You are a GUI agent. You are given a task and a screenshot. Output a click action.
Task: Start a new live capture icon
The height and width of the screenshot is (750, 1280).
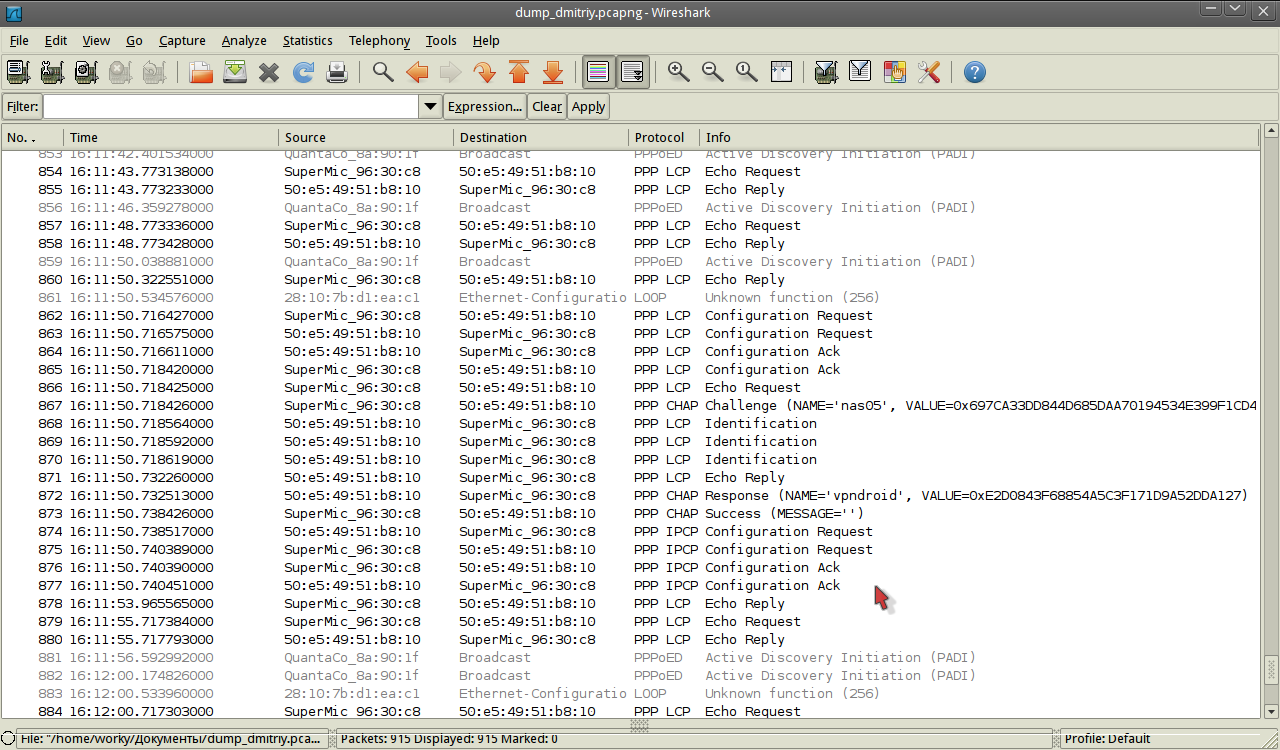(86, 72)
